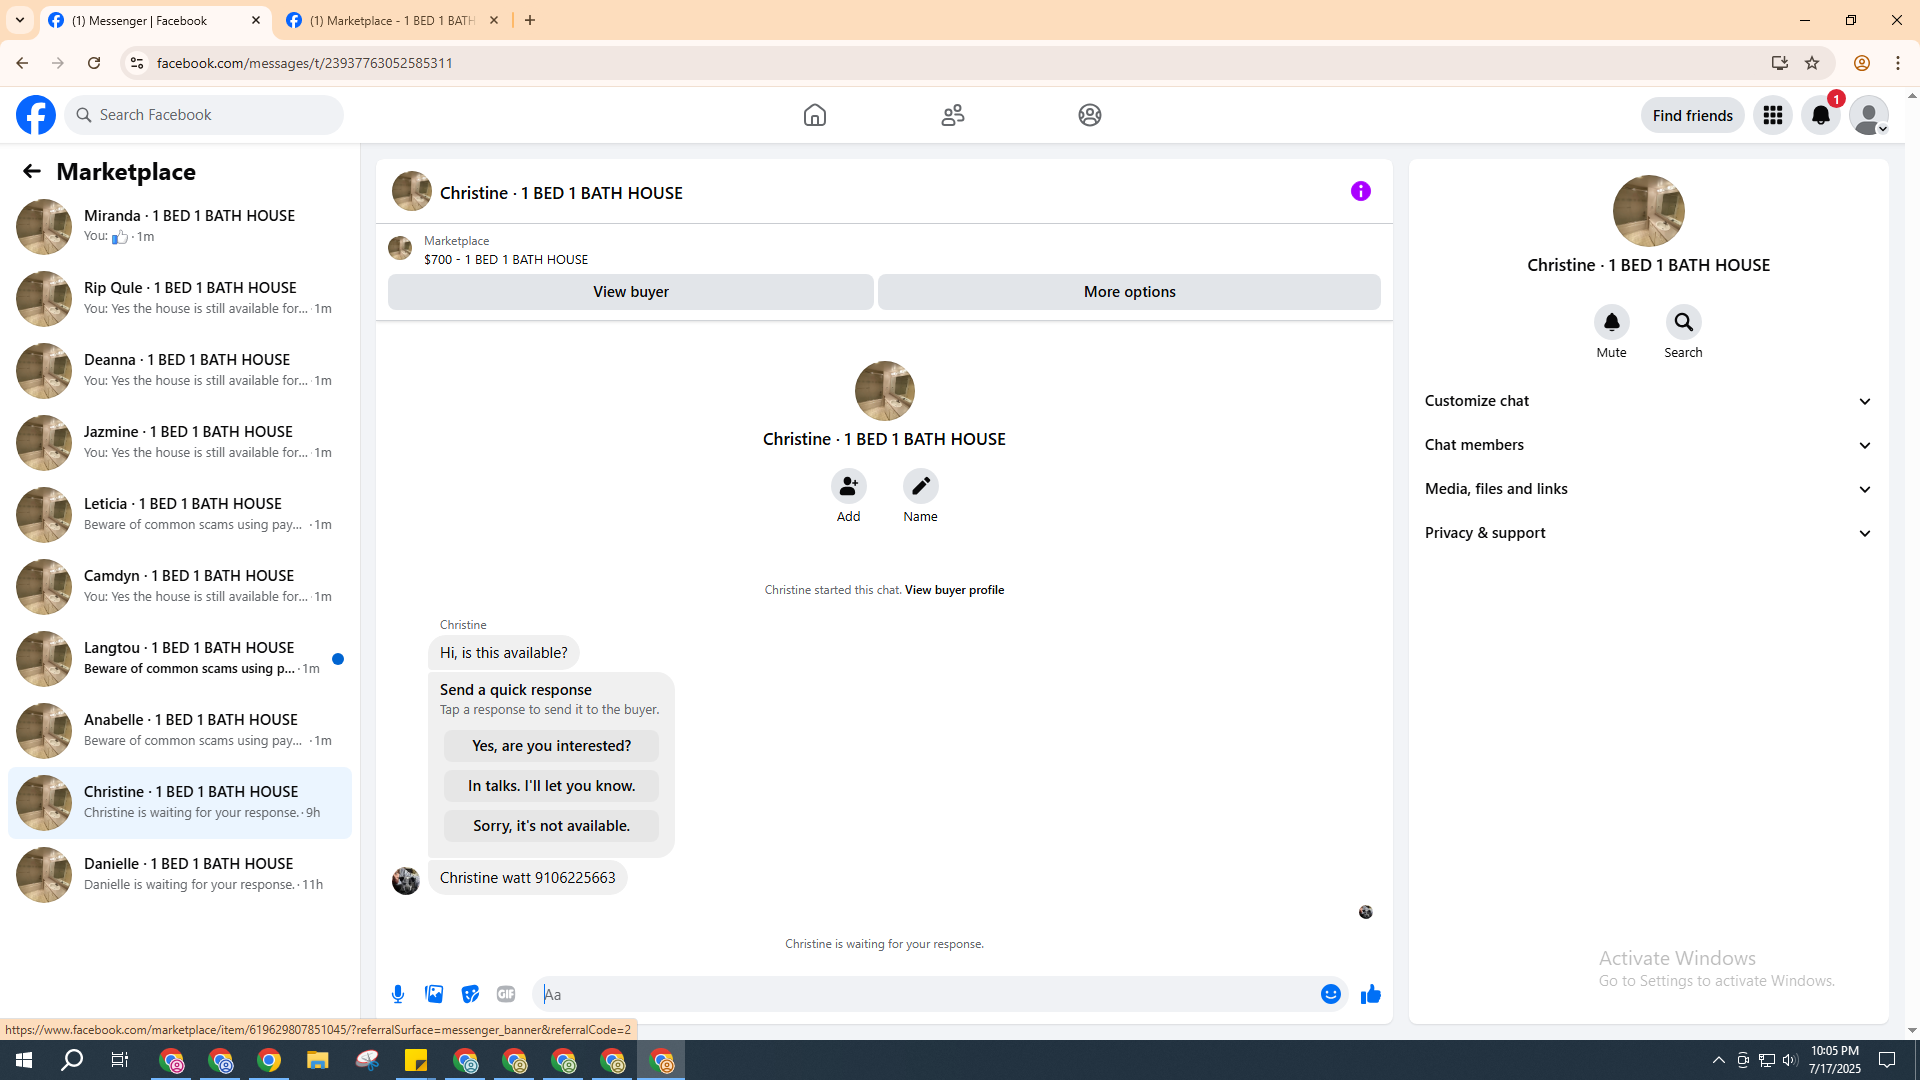The image size is (1920, 1080).
Task: Open account profile avatar menu
Action: click(x=1869, y=115)
